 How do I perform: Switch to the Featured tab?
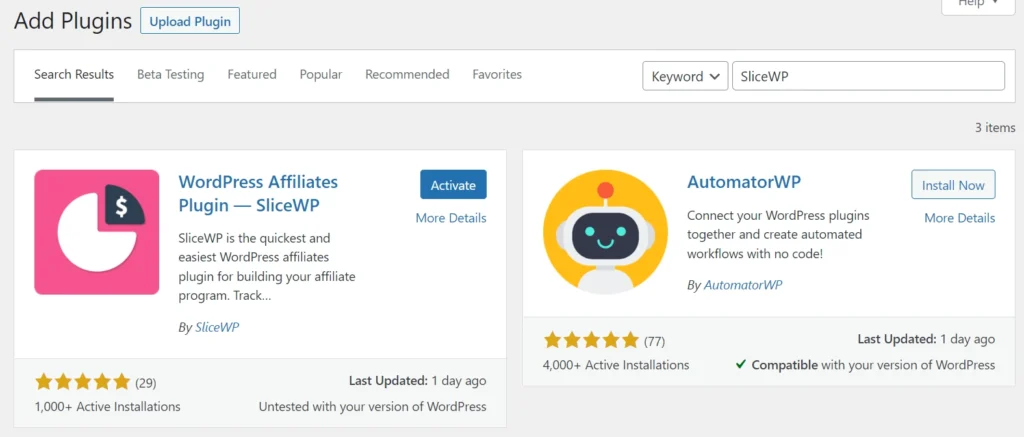[x=252, y=75]
